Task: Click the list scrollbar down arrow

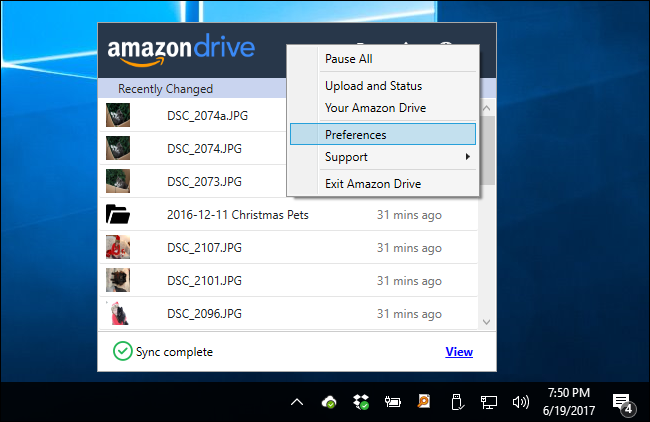Action: click(x=487, y=322)
